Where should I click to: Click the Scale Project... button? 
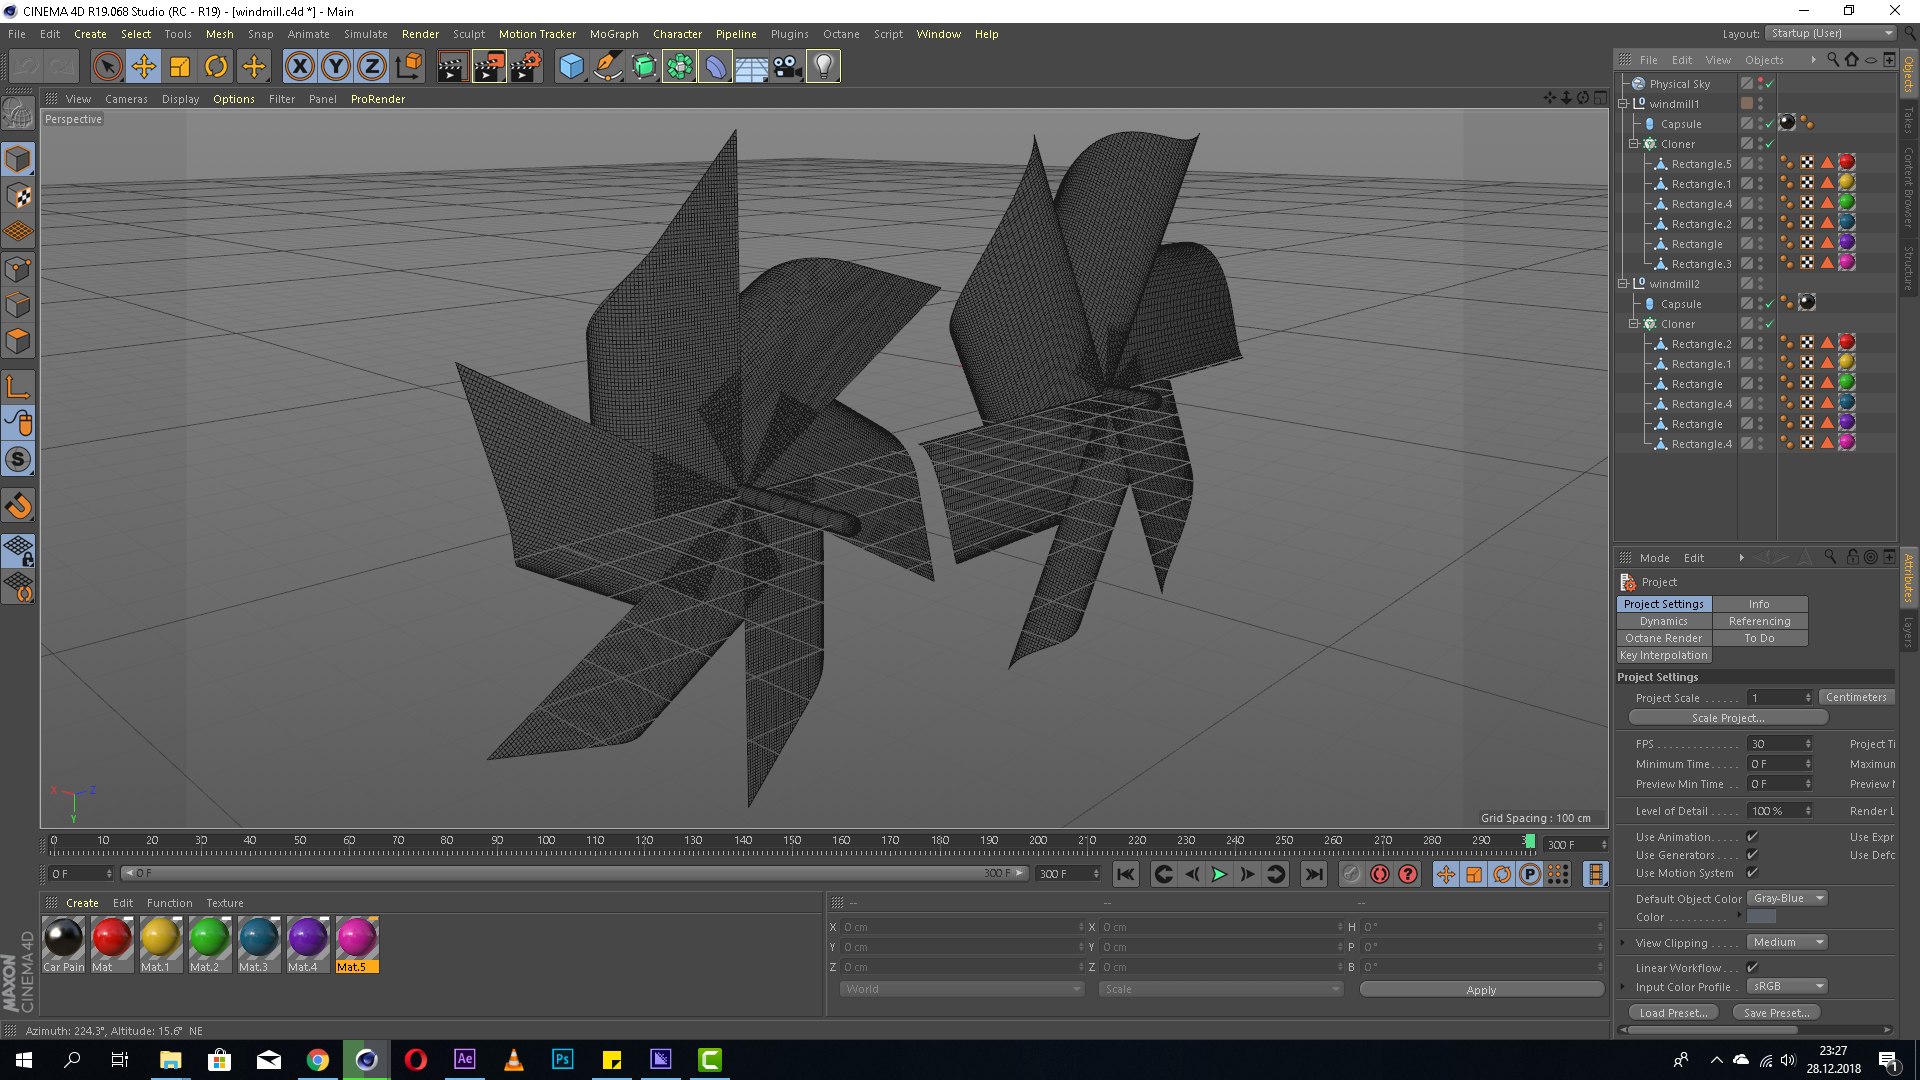[1728, 718]
